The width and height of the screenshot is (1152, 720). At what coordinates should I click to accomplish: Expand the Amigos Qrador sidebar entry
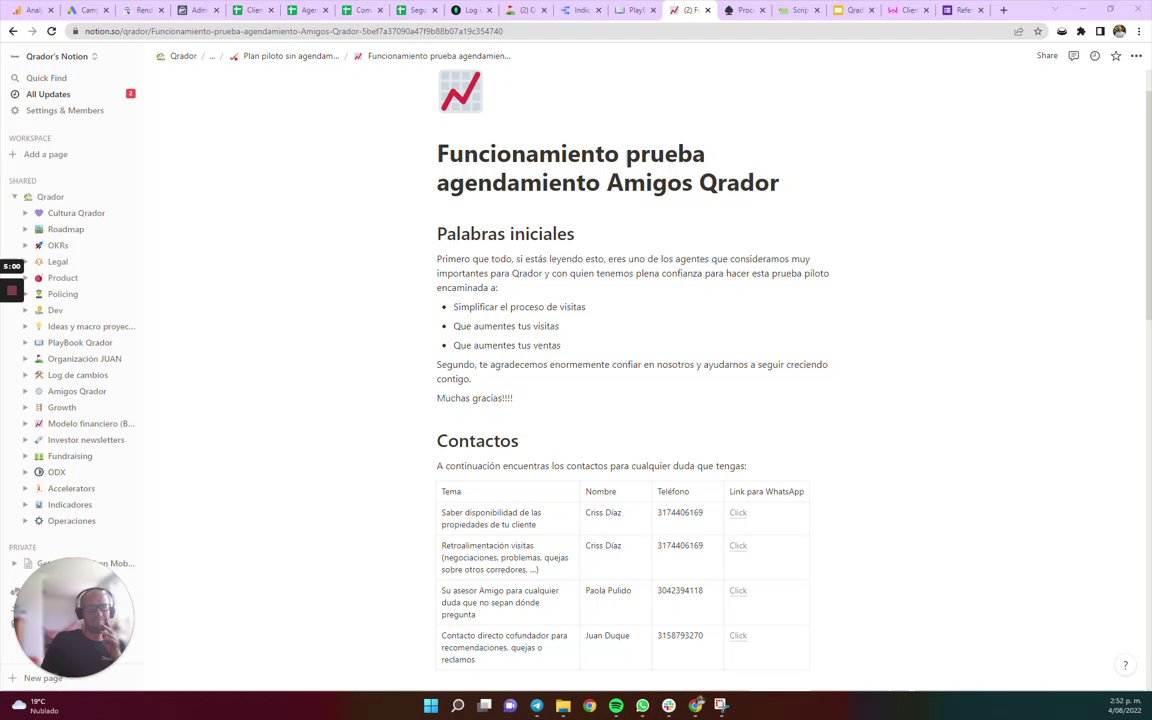pos(25,391)
